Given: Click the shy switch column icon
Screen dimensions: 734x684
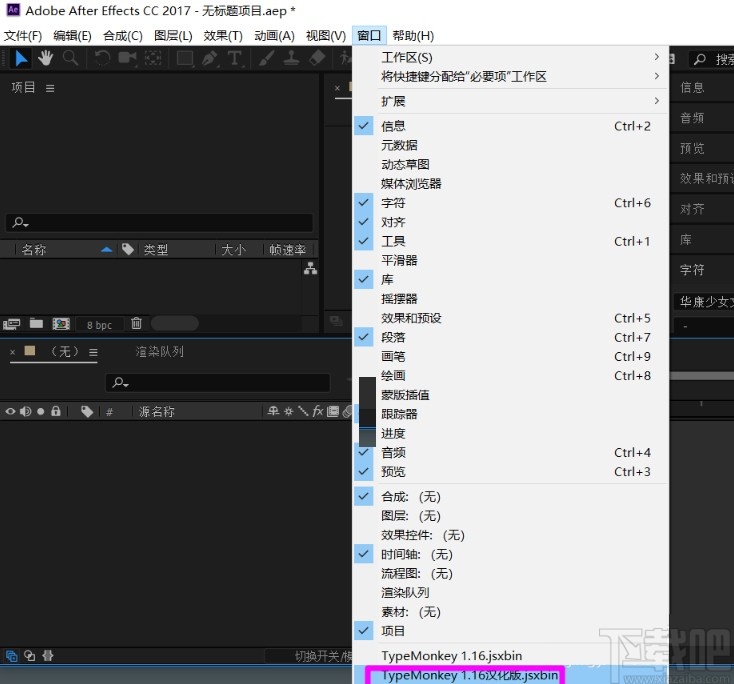Looking at the screenshot, I should [x=273, y=411].
